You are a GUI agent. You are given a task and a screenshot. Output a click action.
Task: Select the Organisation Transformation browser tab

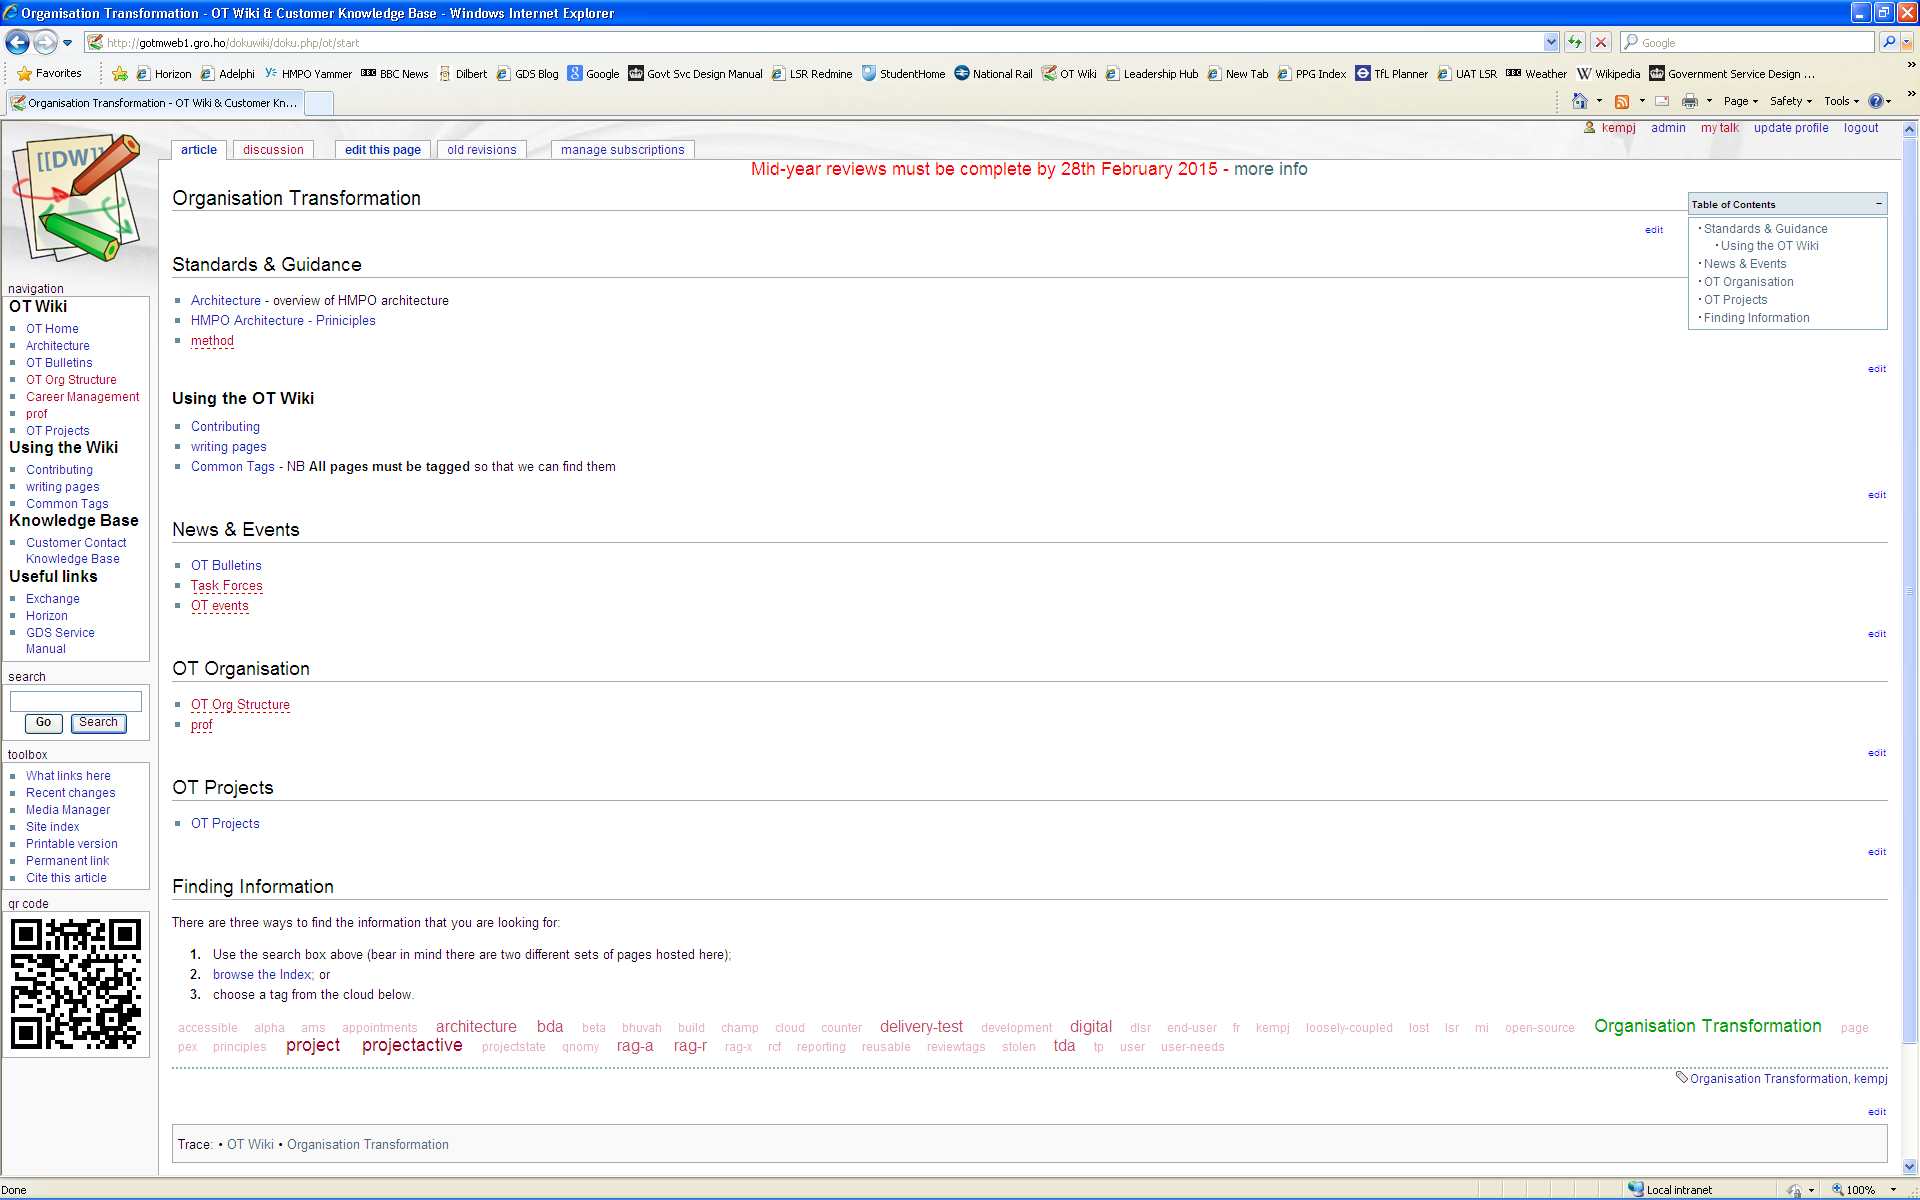(x=154, y=103)
